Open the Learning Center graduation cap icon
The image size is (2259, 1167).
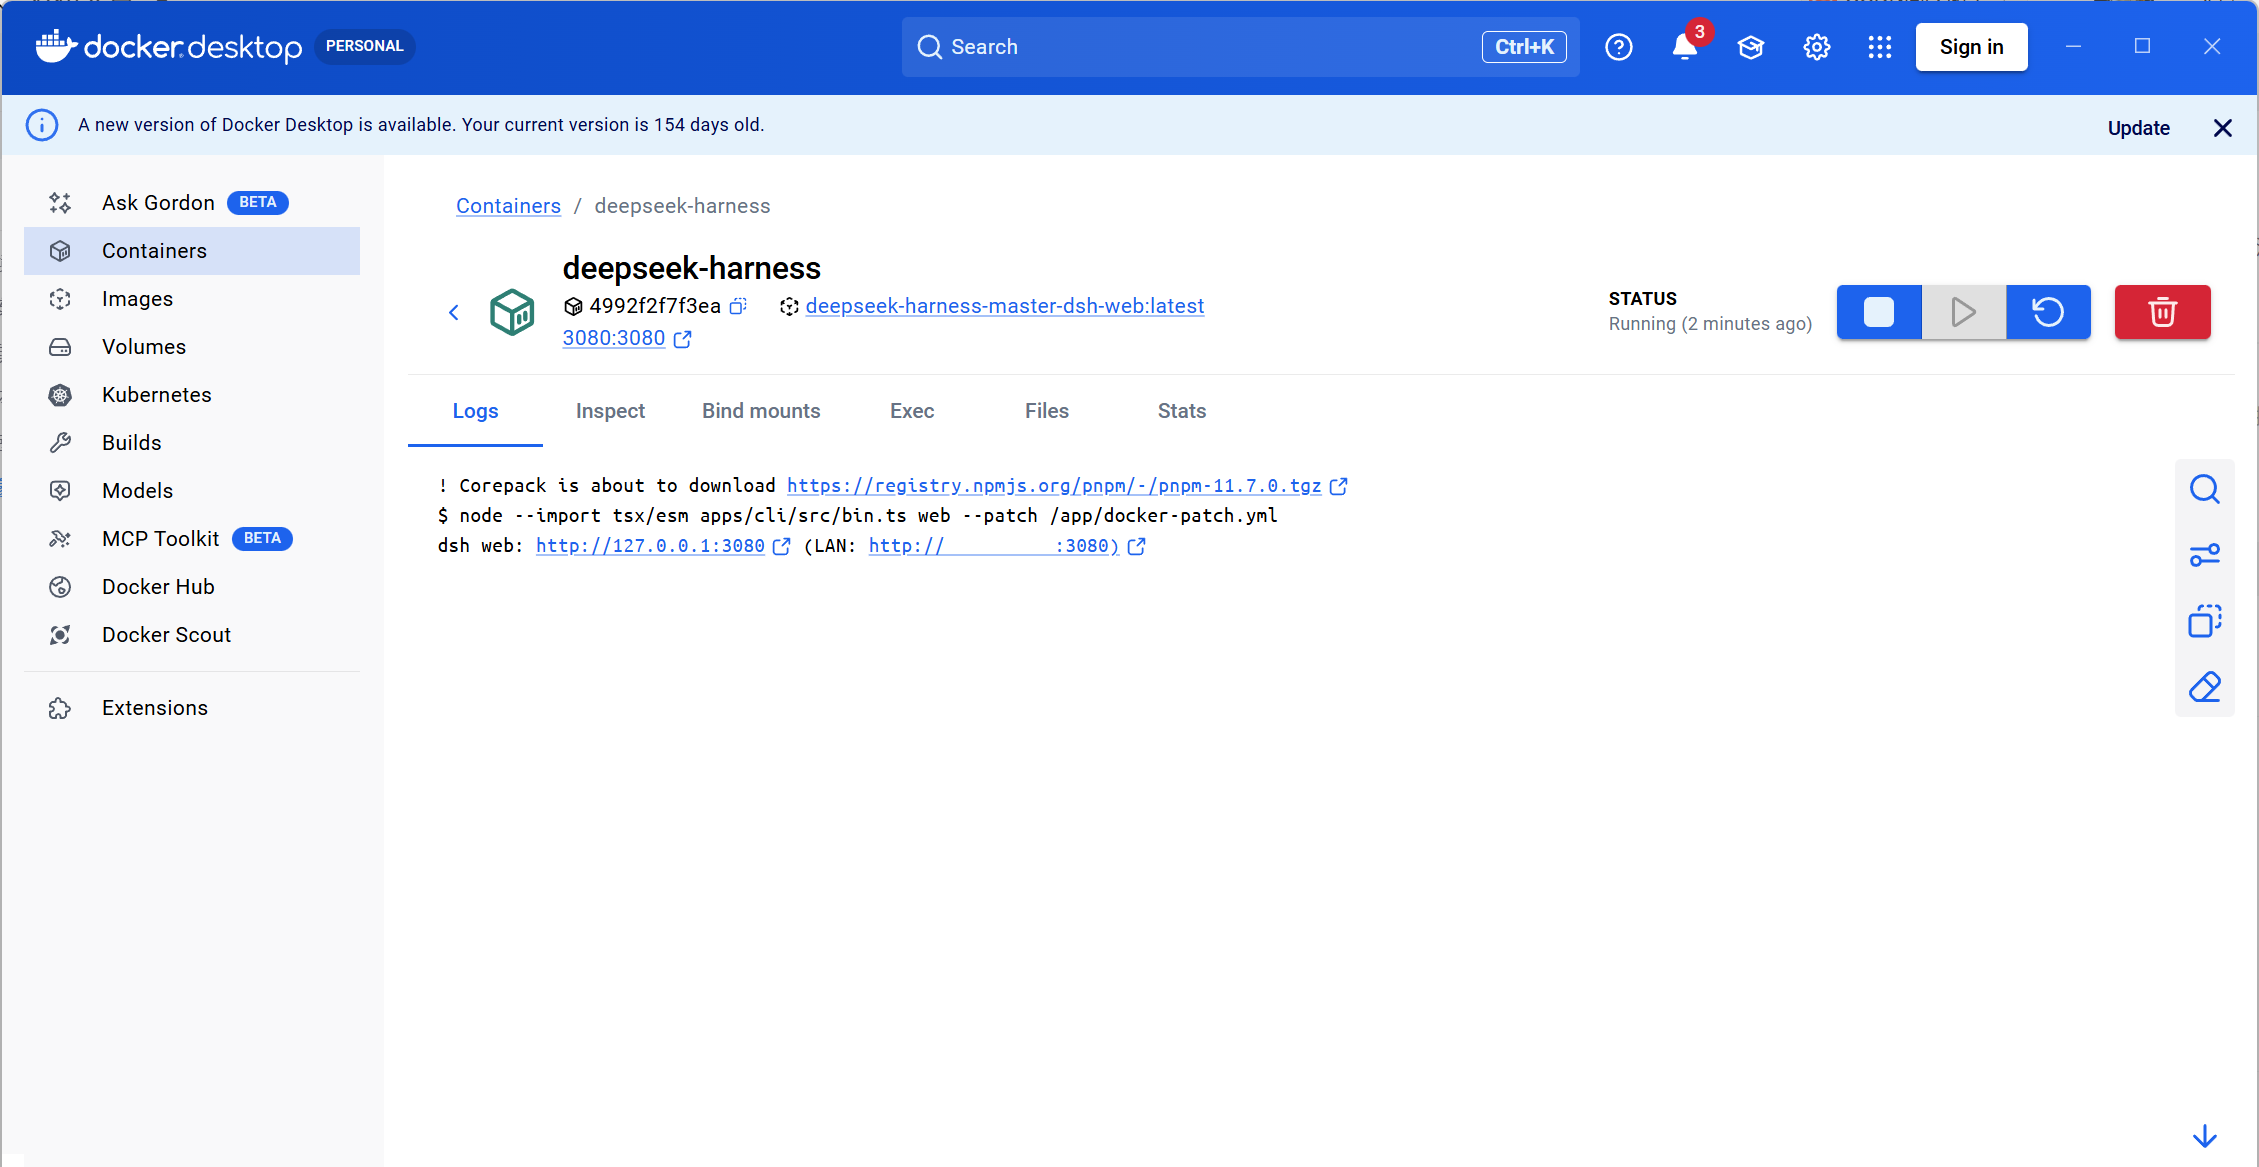1751,47
